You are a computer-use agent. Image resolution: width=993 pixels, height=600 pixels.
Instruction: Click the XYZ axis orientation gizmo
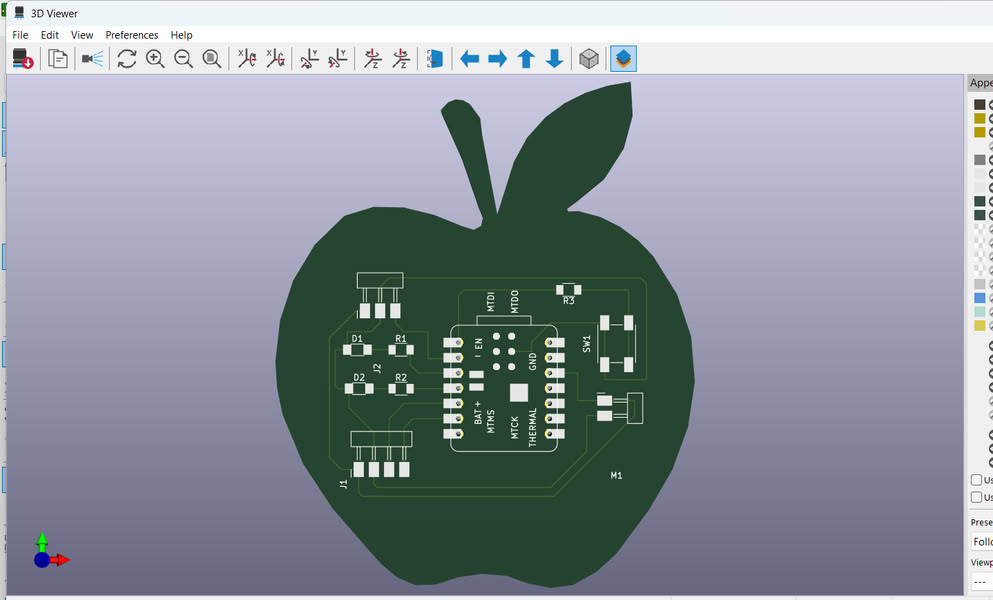coord(51,551)
